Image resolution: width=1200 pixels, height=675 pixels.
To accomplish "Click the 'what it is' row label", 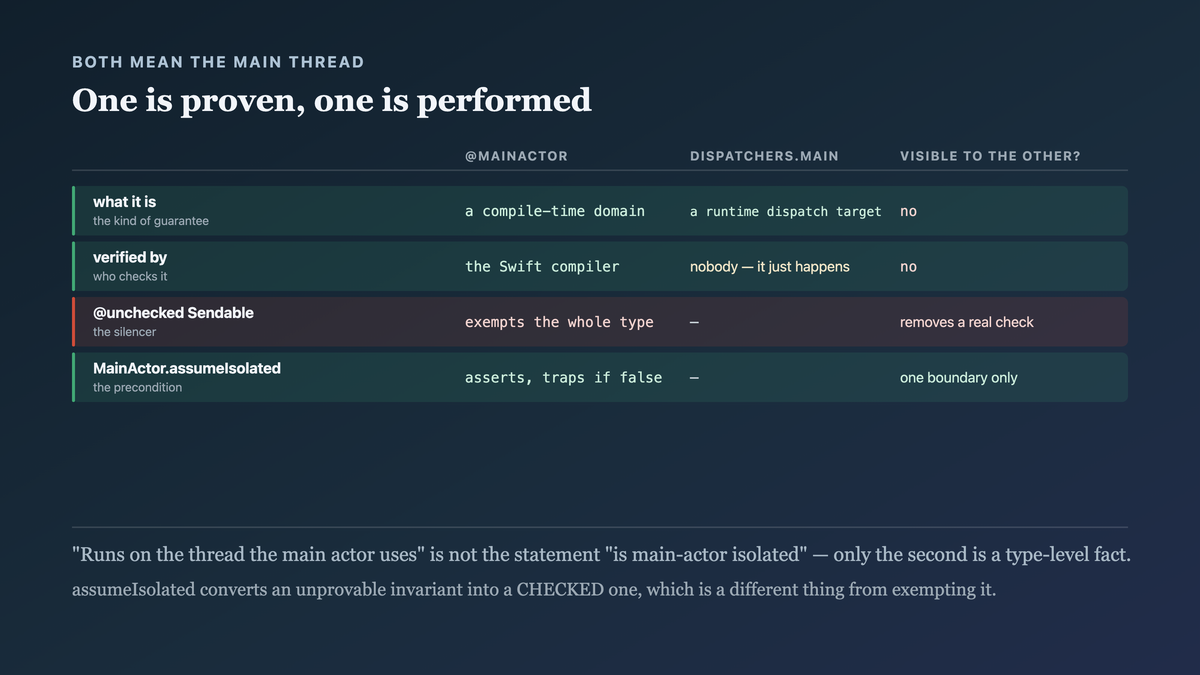I will pyautogui.click(x=125, y=202).
